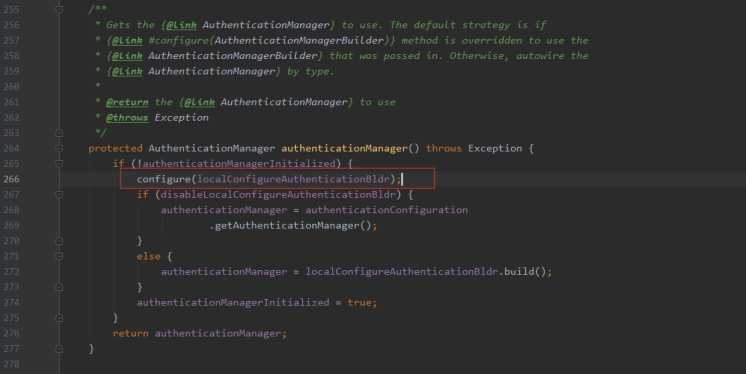Click the fold end marker on line 275
The width and height of the screenshot is (746, 374).
point(59,318)
